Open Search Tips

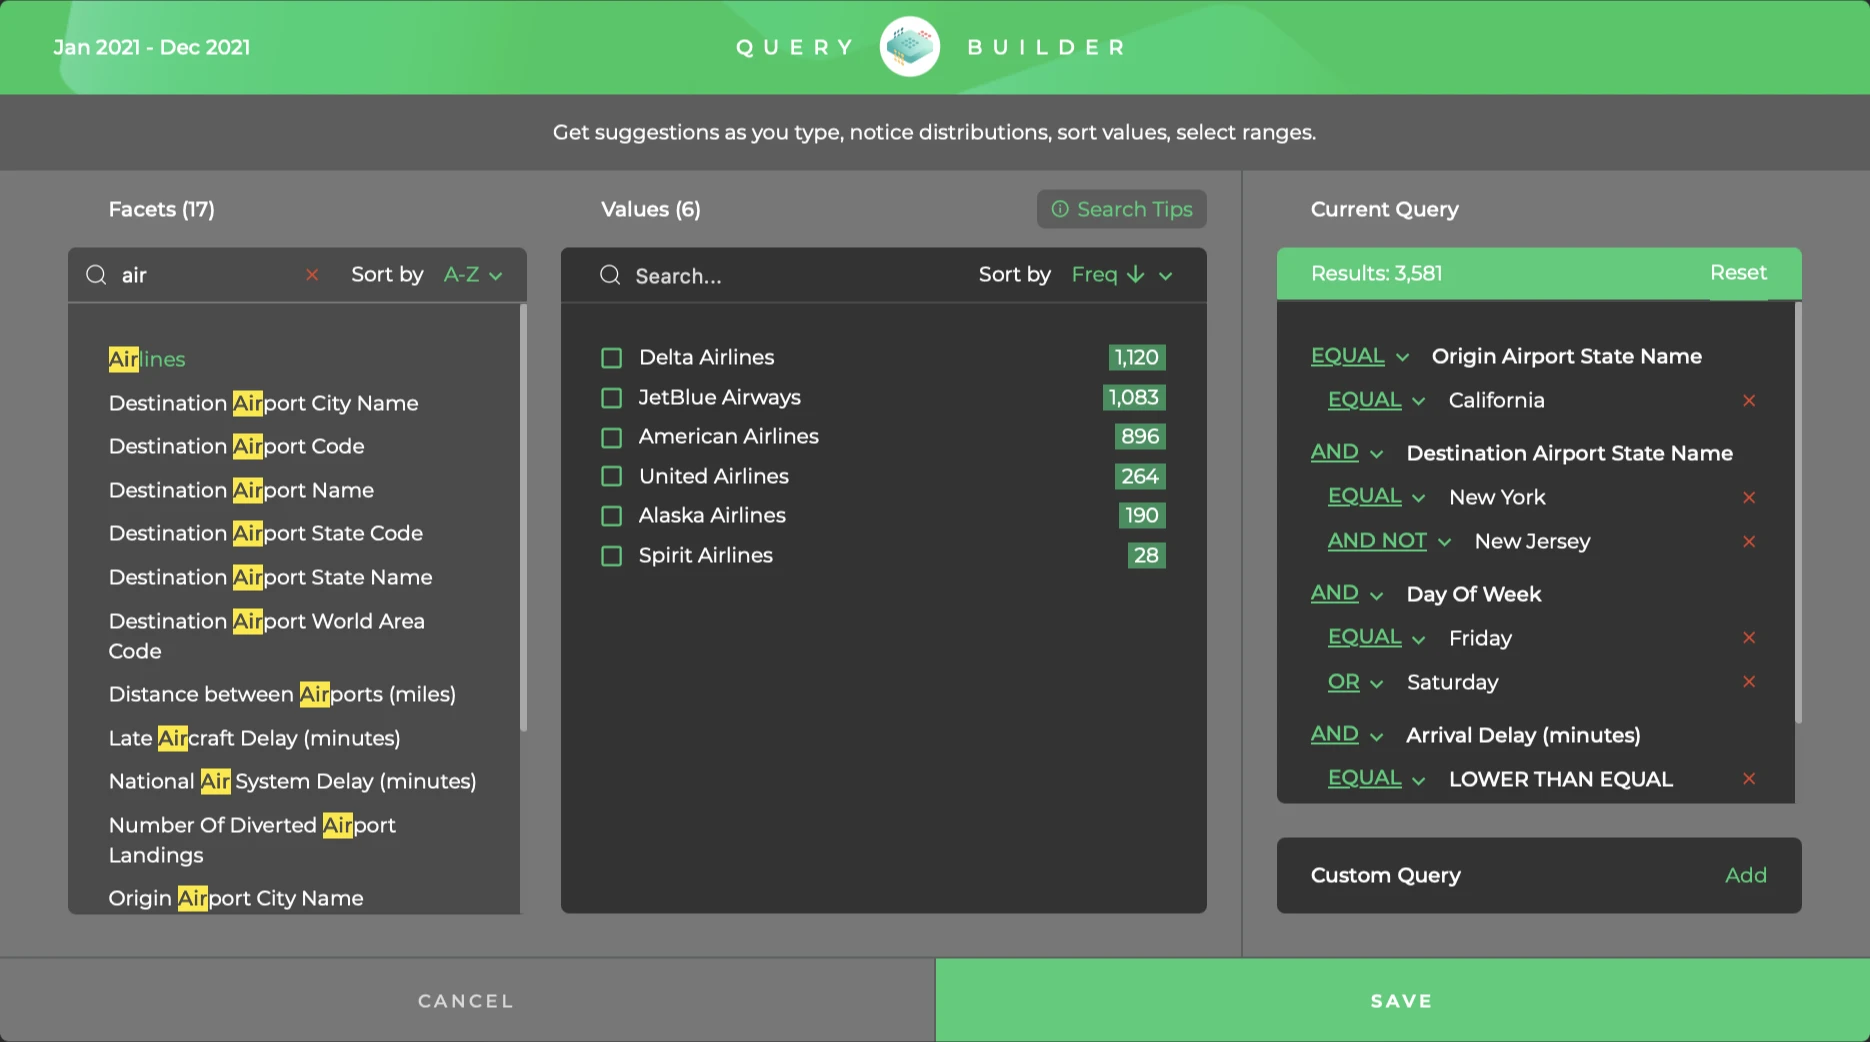(1122, 209)
